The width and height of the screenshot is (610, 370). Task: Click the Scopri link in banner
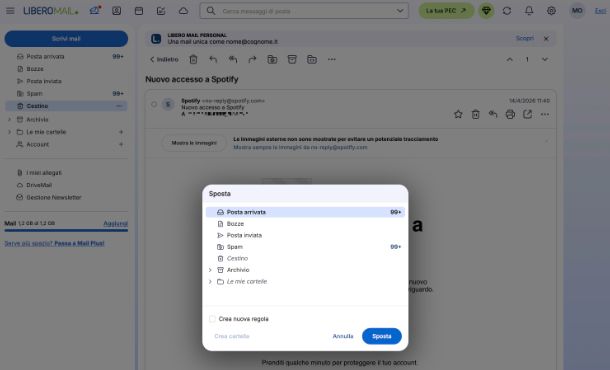click(524, 38)
